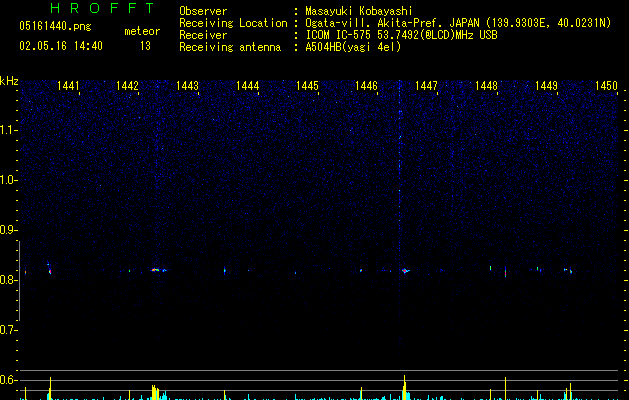Click the 1449 time axis label

tap(546, 86)
